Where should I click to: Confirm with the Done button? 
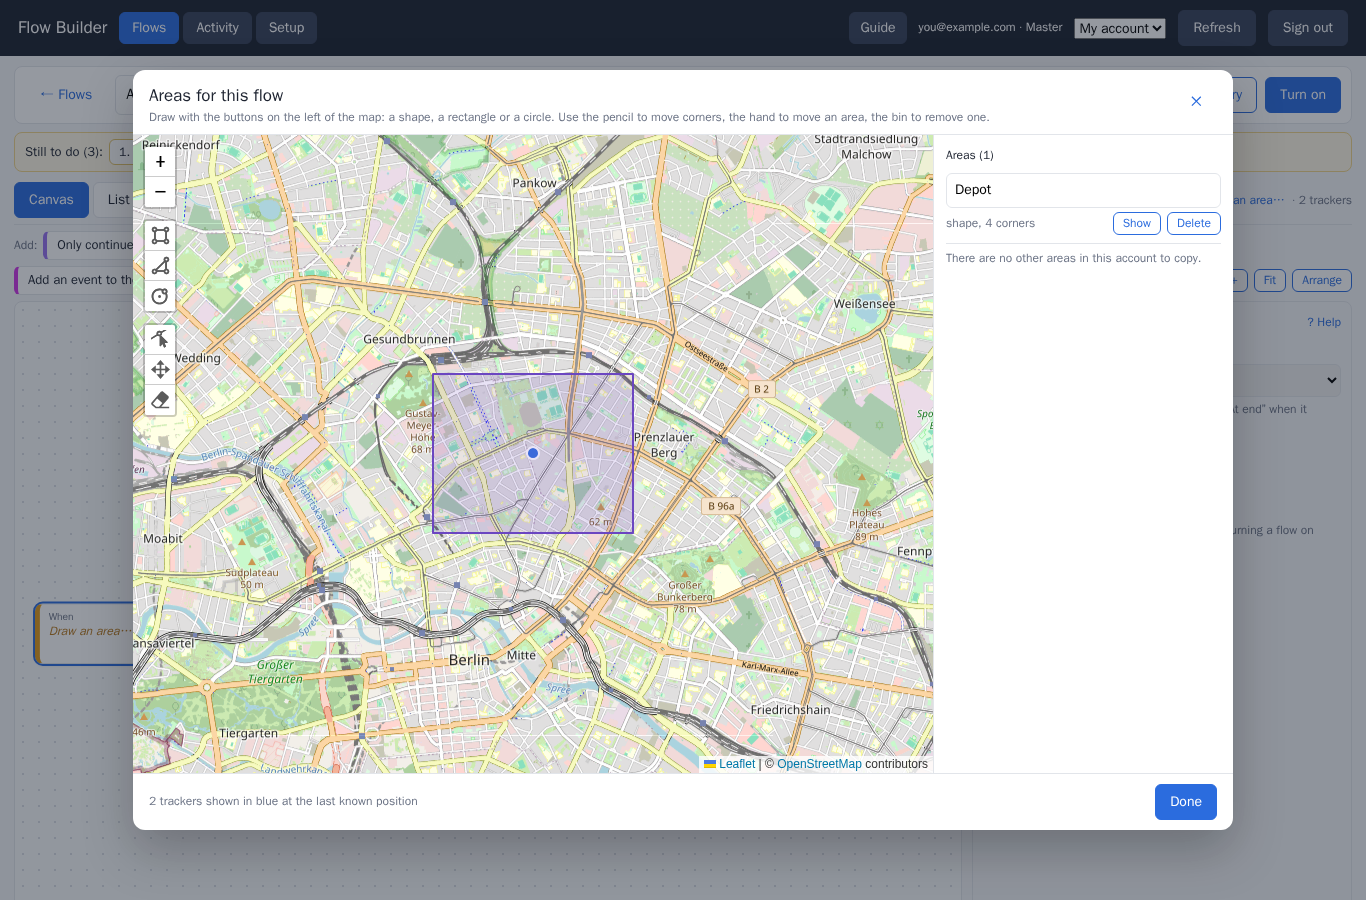pos(1185,802)
